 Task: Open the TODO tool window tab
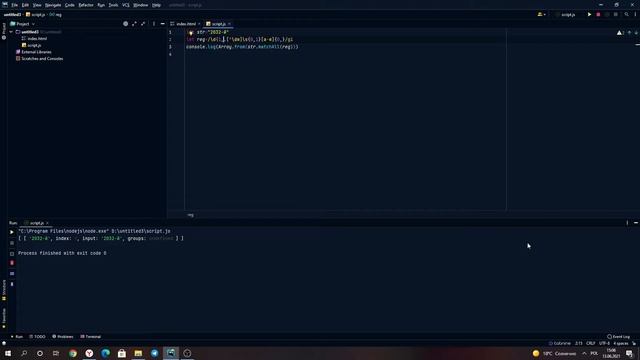point(37,337)
